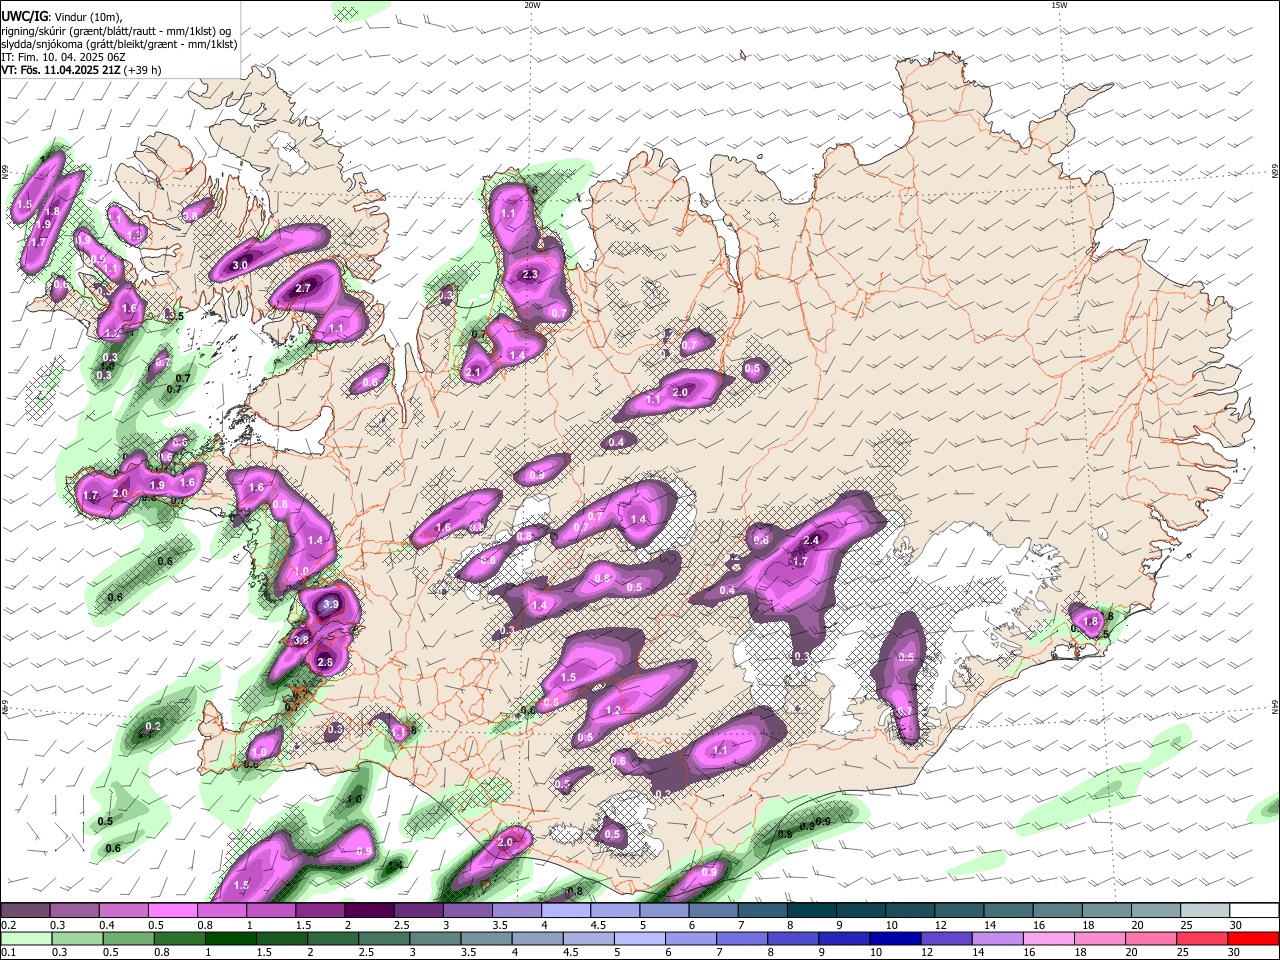Click the '20W' longitude label
Screen dimensions: 1280x960
(532, 5)
